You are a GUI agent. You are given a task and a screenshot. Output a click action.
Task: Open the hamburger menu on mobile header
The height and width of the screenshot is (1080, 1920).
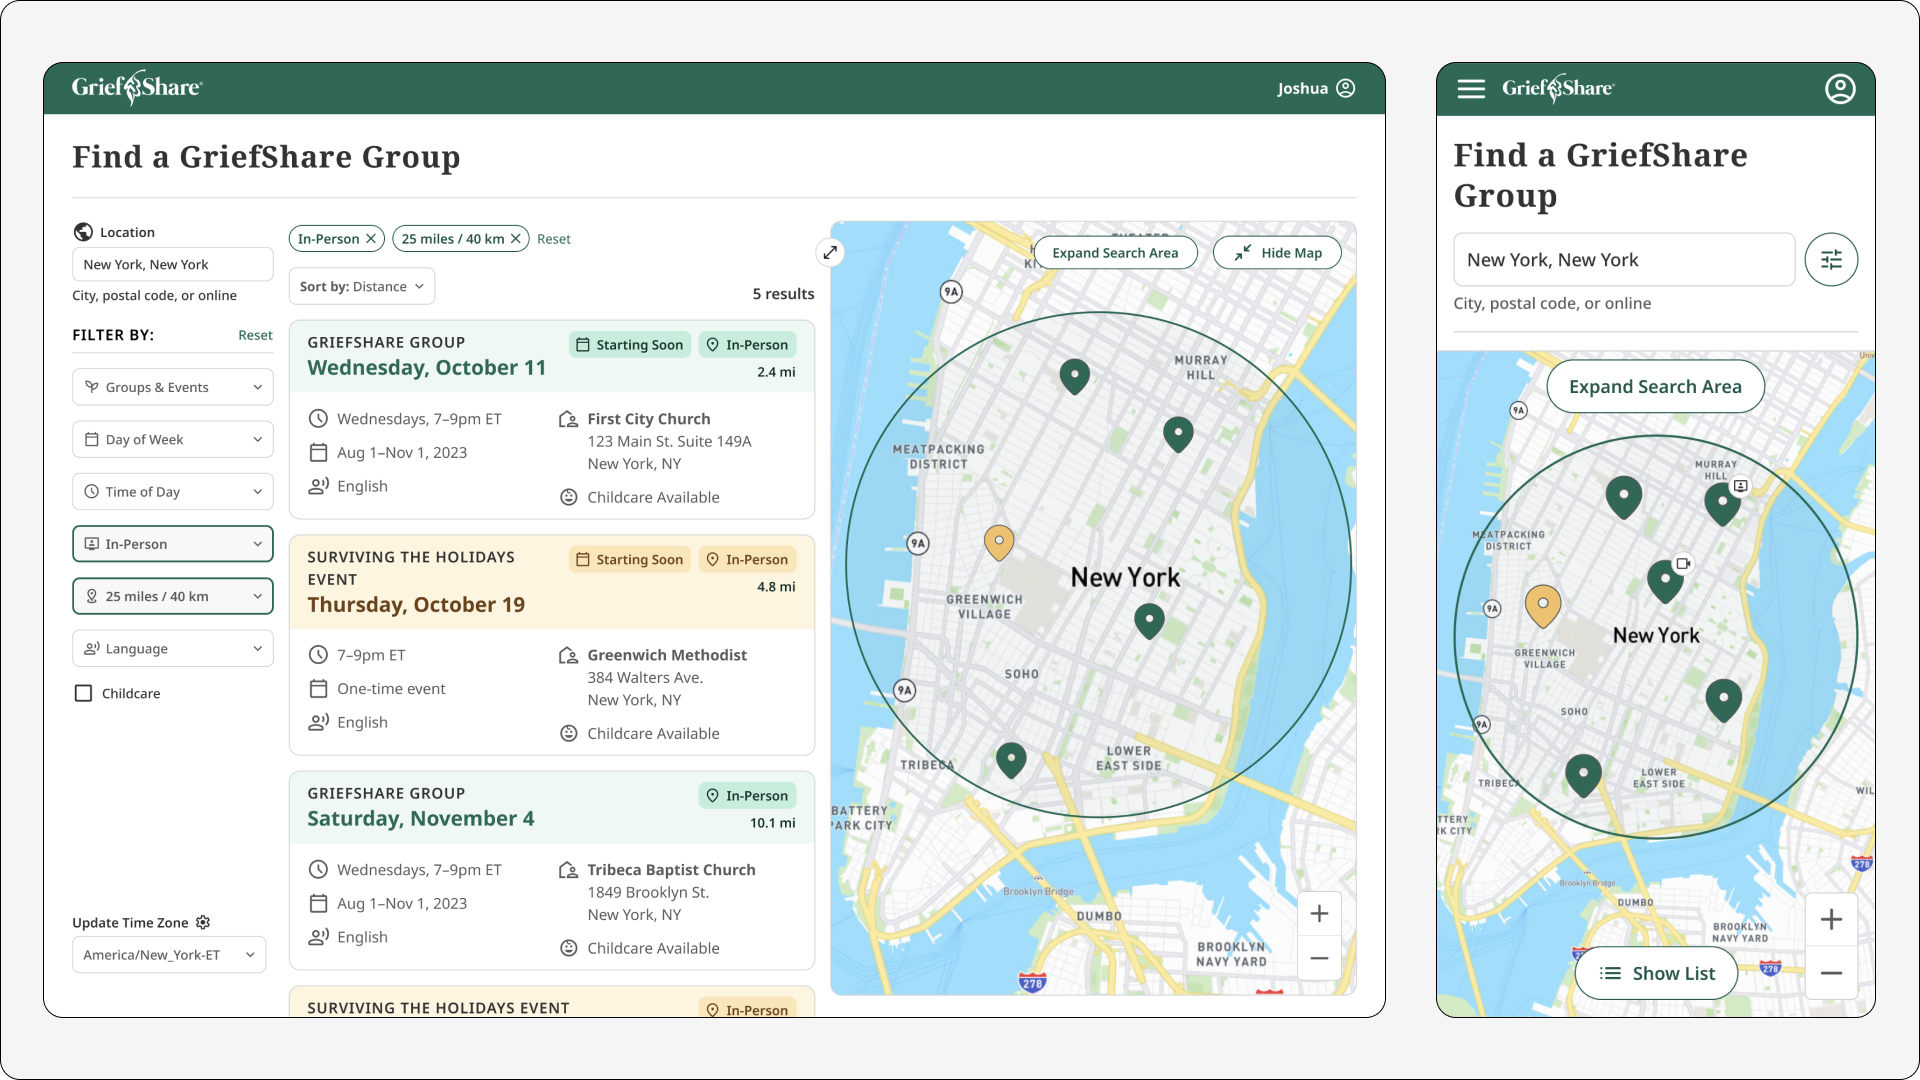coord(1471,88)
